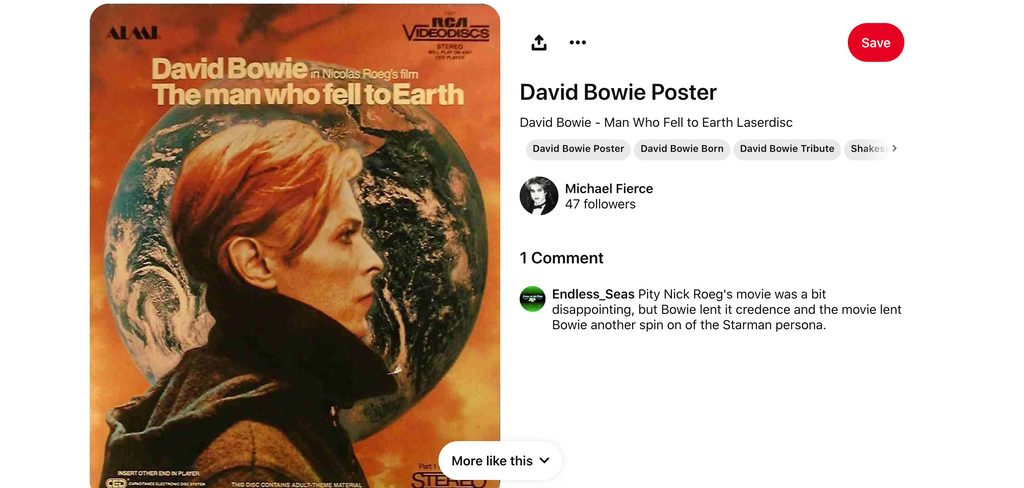
Task: Click the 47 followers text
Action: 600,204
